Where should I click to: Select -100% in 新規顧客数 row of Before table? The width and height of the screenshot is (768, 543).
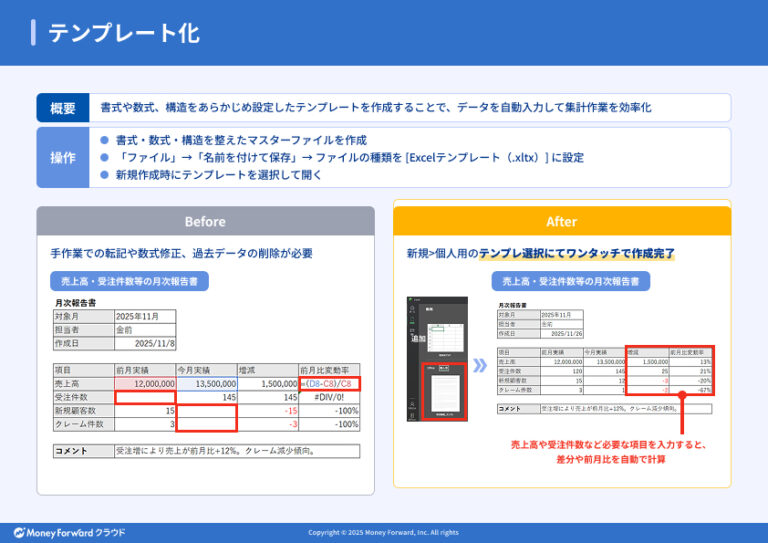tap(329, 410)
